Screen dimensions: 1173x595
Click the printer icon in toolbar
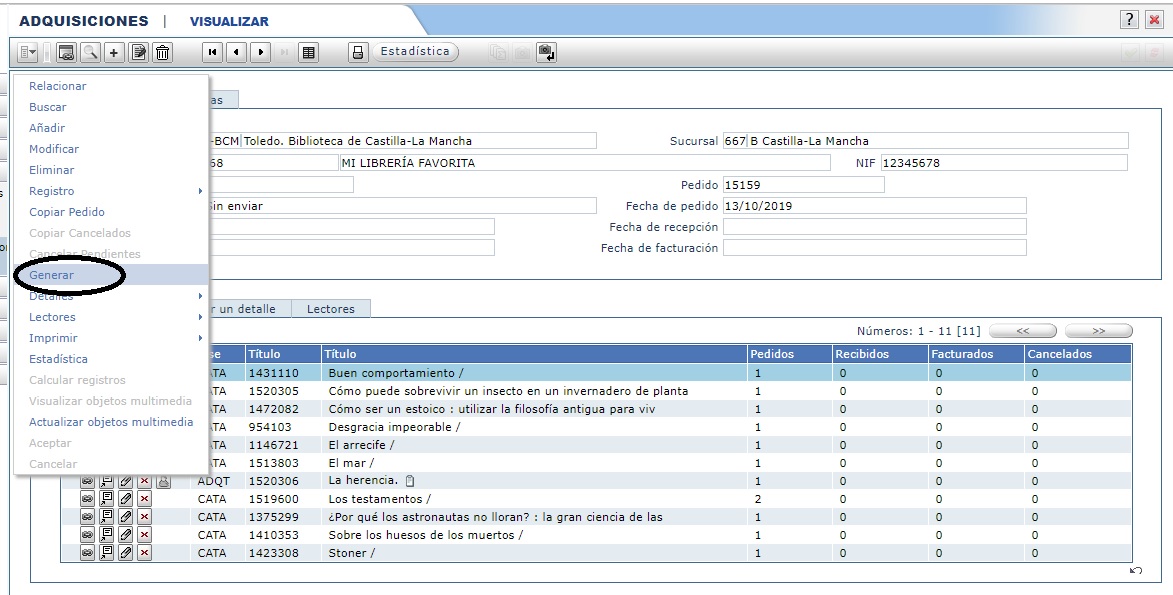tap(358, 52)
